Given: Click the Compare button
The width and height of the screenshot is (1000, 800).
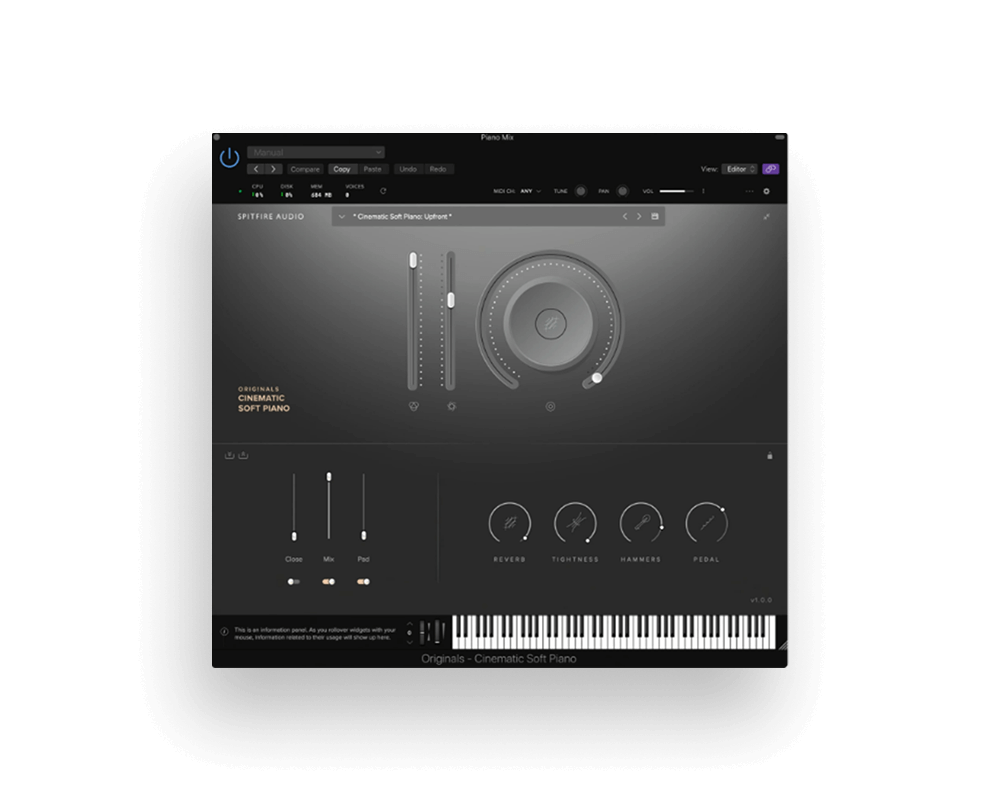Looking at the screenshot, I should pos(305,169).
